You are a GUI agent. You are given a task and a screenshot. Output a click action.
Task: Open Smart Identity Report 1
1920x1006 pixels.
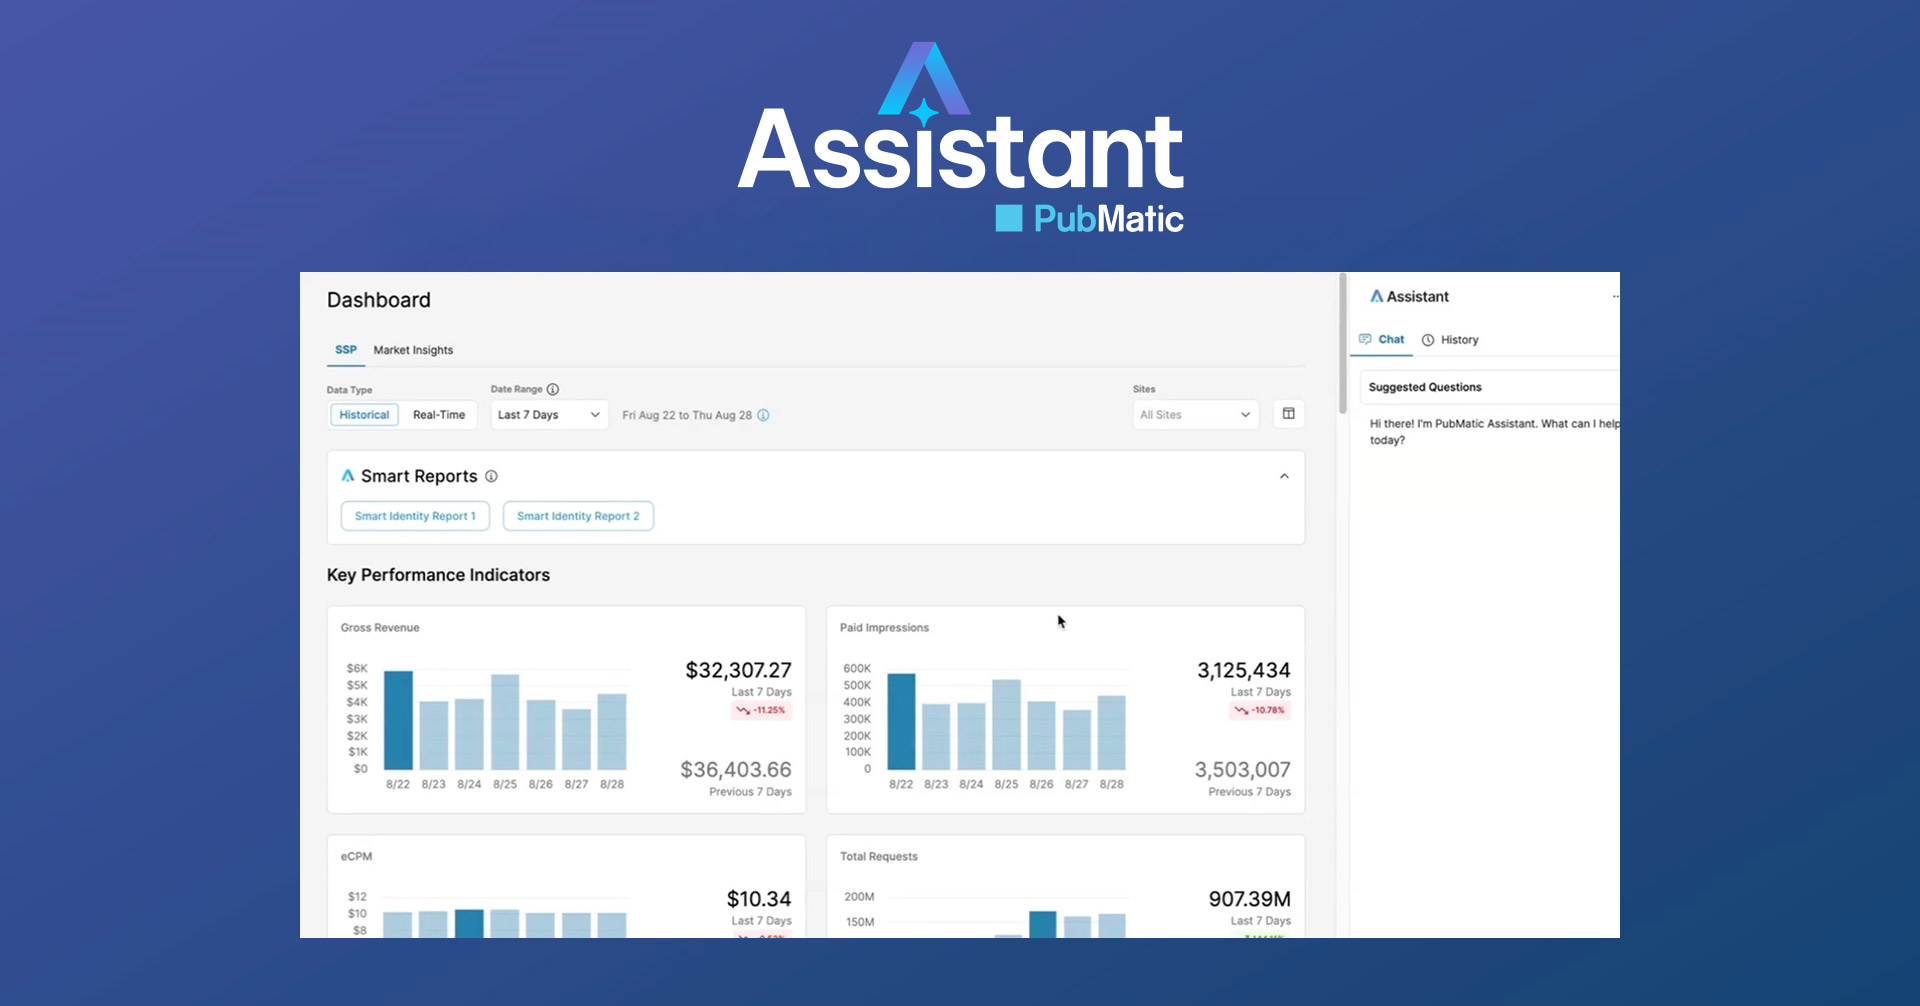click(x=414, y=516)
